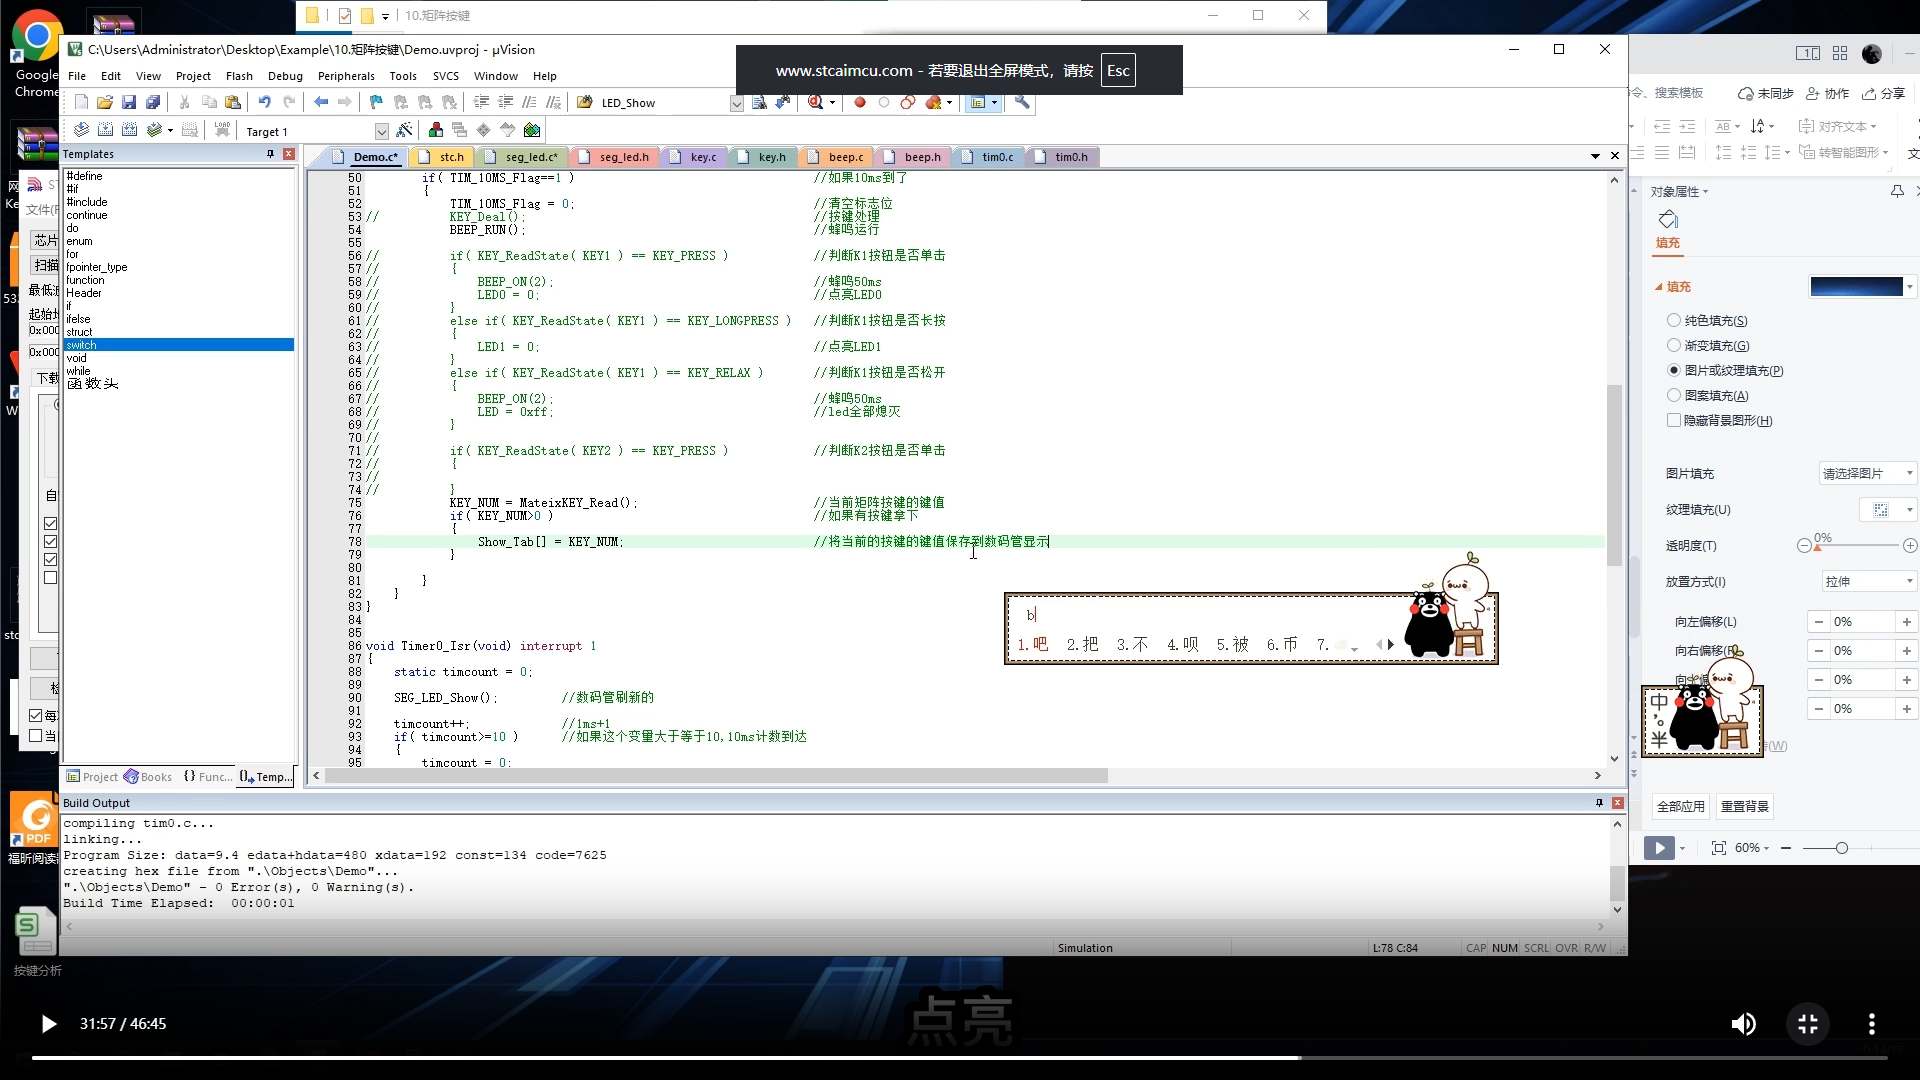Image resolution: width=1920 pixels, height=1080 pixels.
Task: Collapse the 填充 section triangle
Action: tap(1659, 287)
